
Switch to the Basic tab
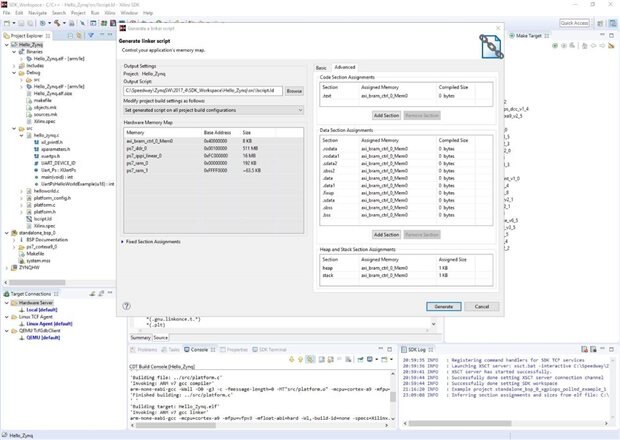pos(321,68)
